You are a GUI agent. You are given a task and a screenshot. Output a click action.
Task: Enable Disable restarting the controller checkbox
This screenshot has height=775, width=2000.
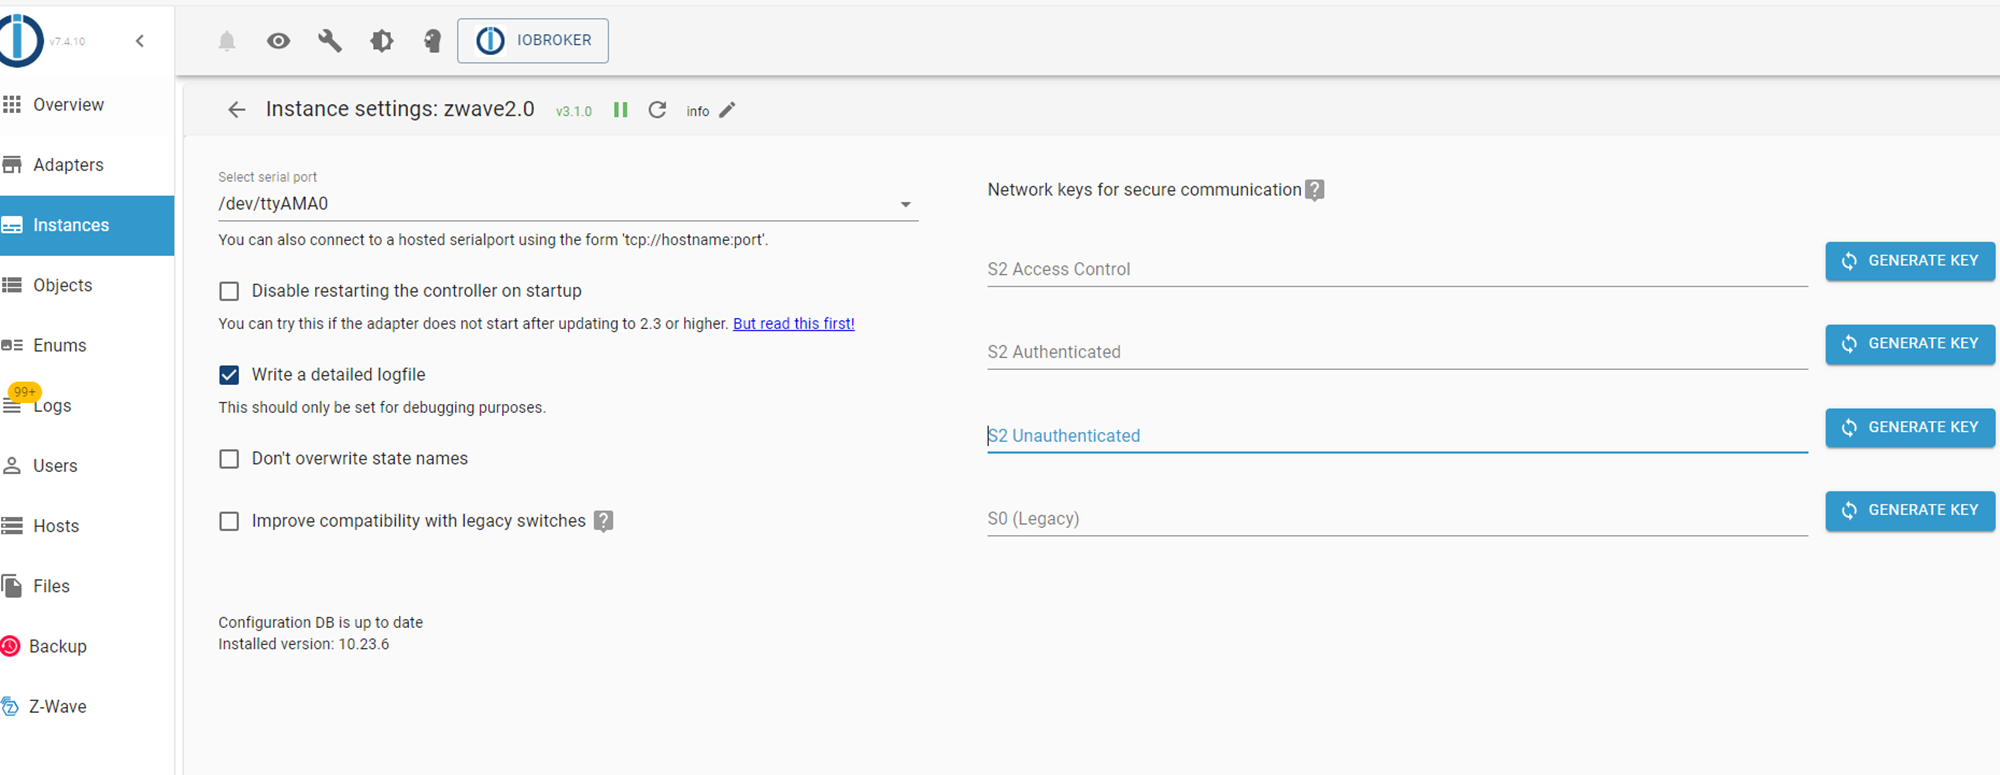coord(229,291)
